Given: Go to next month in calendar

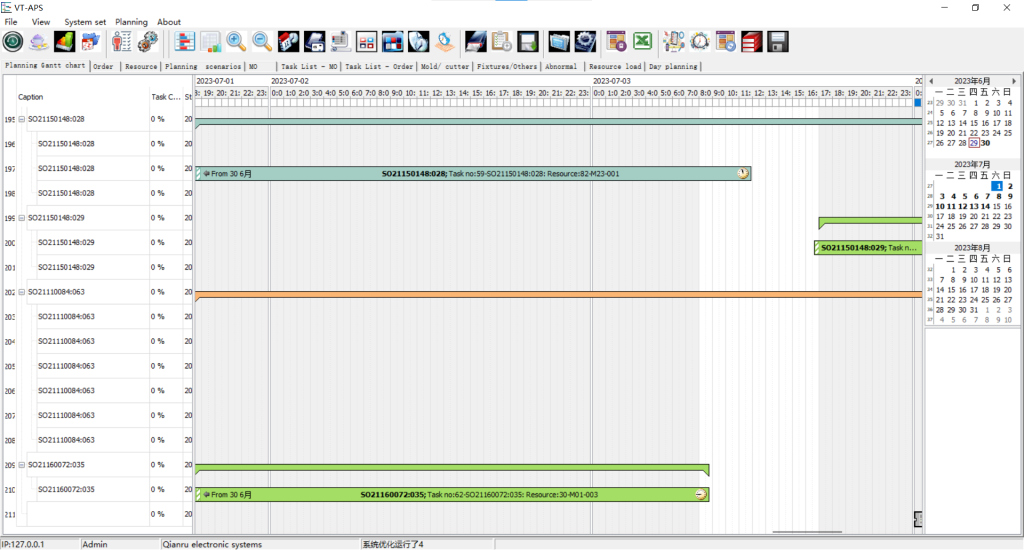Looking at the screenshot, I should [x=1014, y=81].
